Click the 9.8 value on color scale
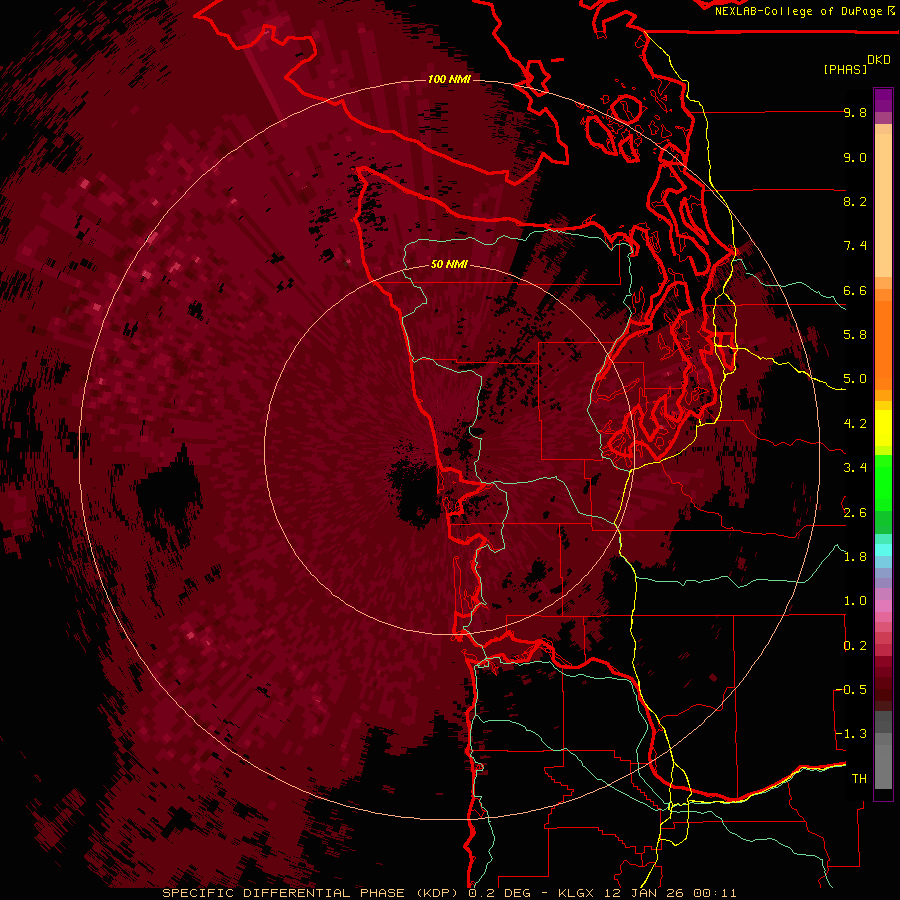900x900 pixels. click(855, 112)
